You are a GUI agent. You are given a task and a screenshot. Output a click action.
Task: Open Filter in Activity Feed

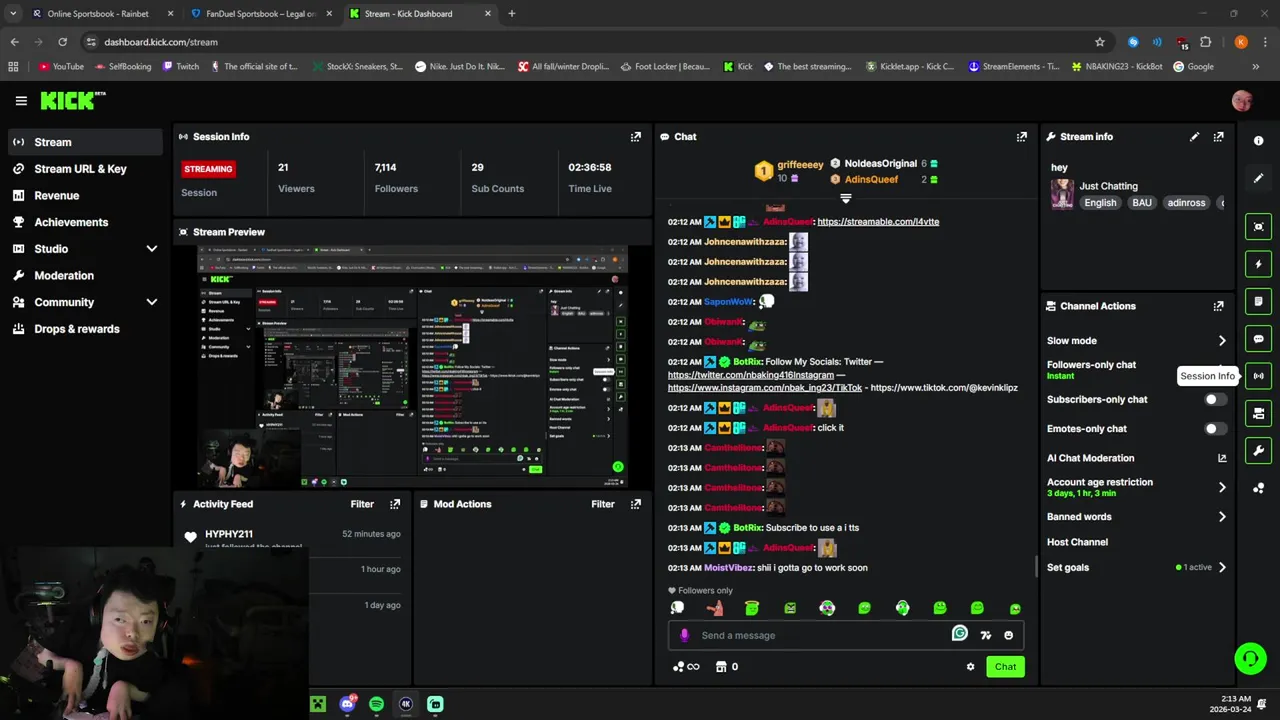click(x=362, y=504)
